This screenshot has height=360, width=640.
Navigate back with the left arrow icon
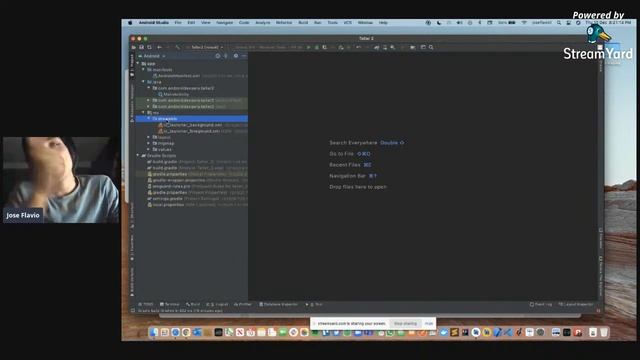coord(160,47)
